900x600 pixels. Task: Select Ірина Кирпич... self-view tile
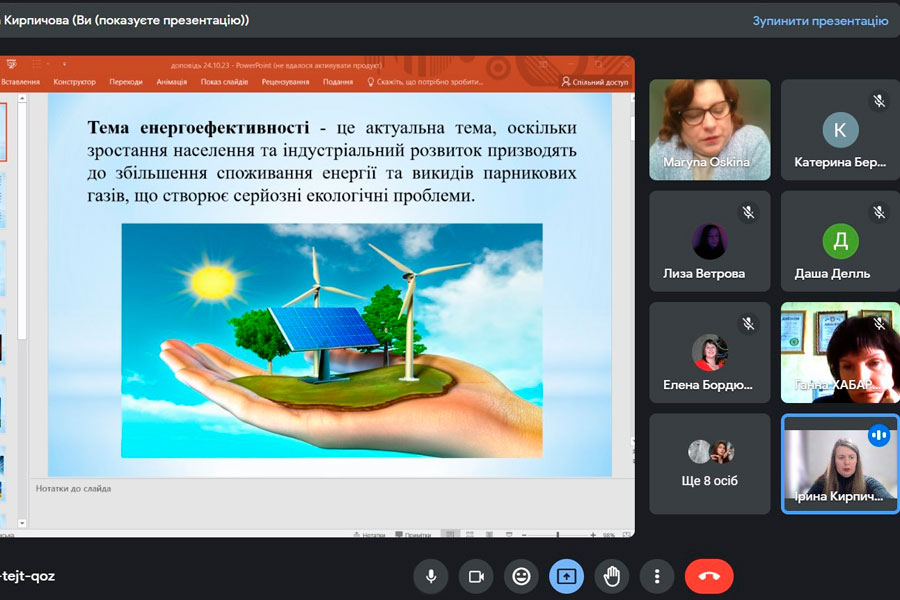point(840,464)
